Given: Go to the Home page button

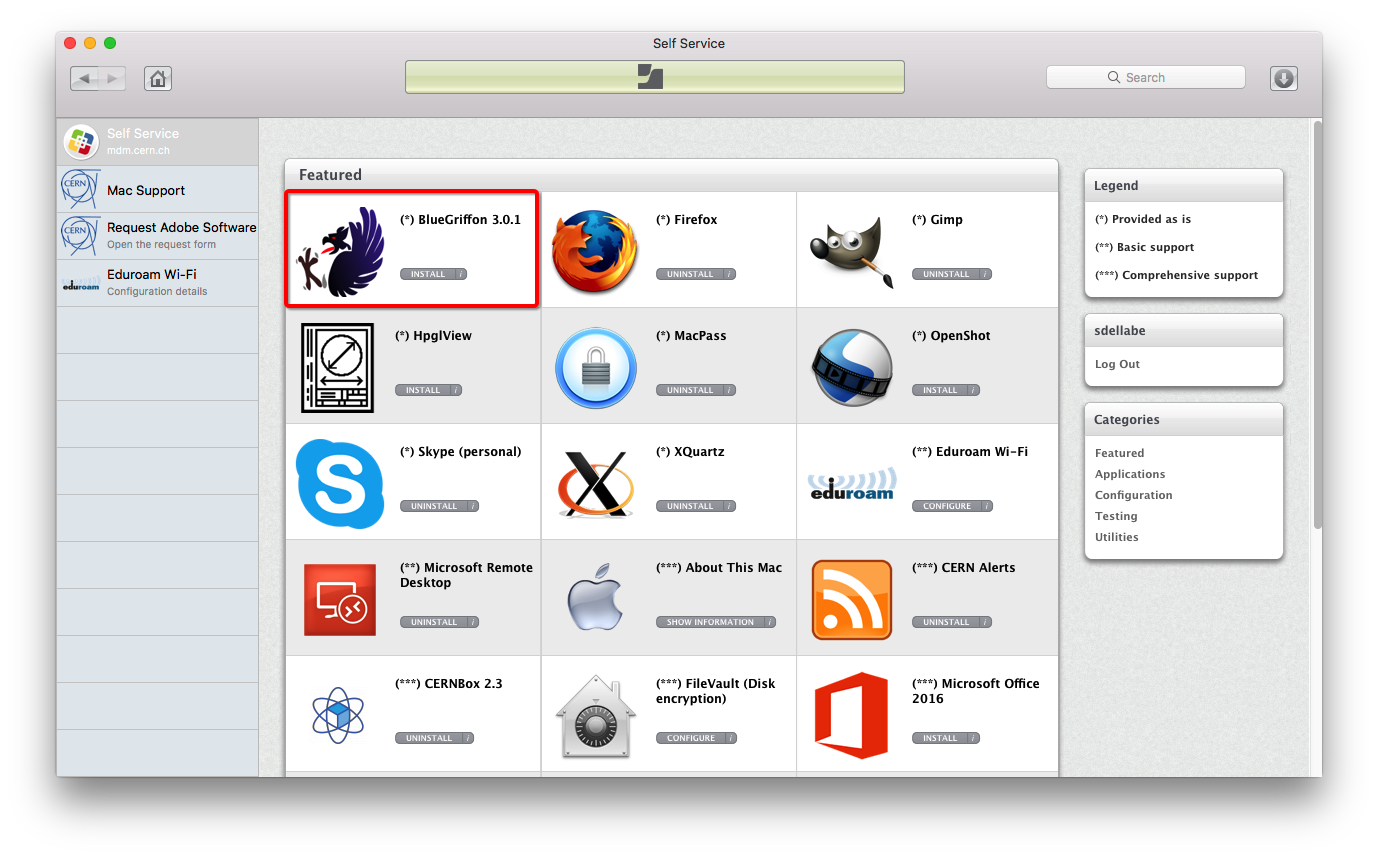Looking at the screenshot, I should [158, 78].
